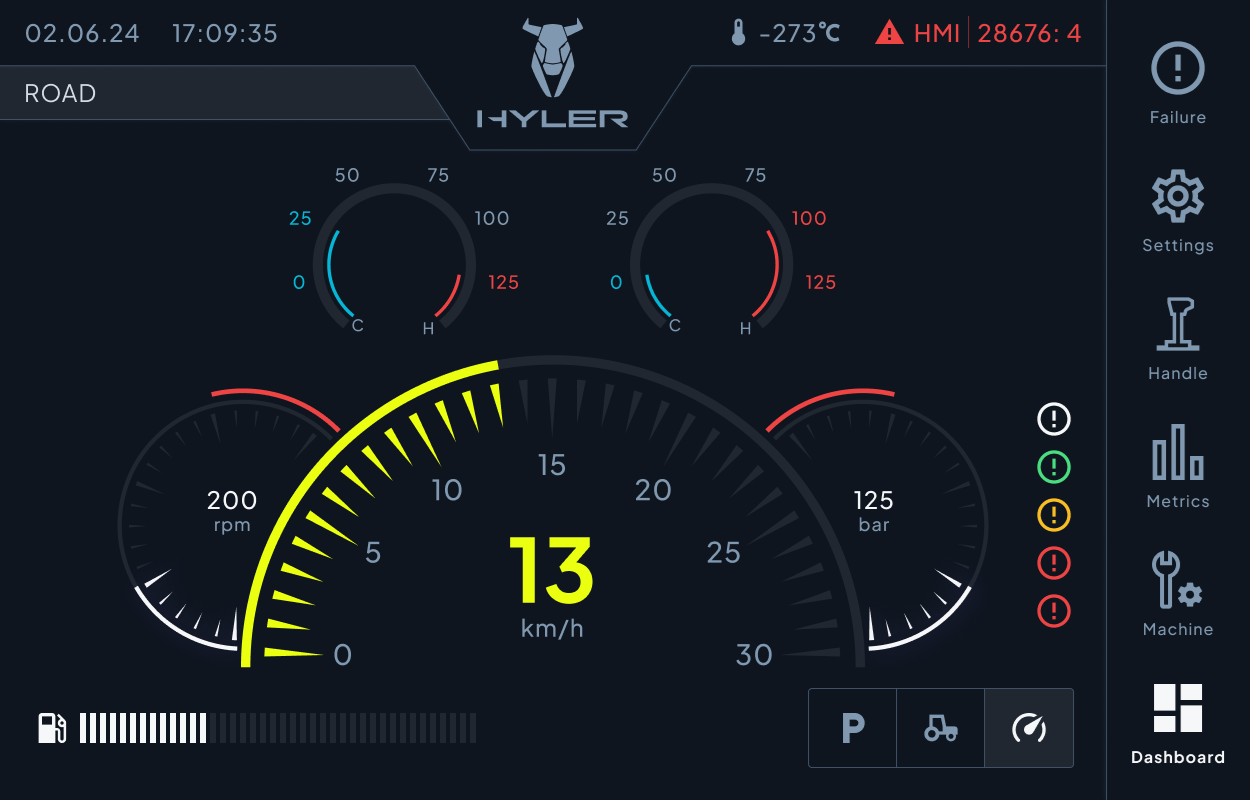Select the tractor field mode
This screenshot has height=800, width=1250.
(x=940, y=728)
